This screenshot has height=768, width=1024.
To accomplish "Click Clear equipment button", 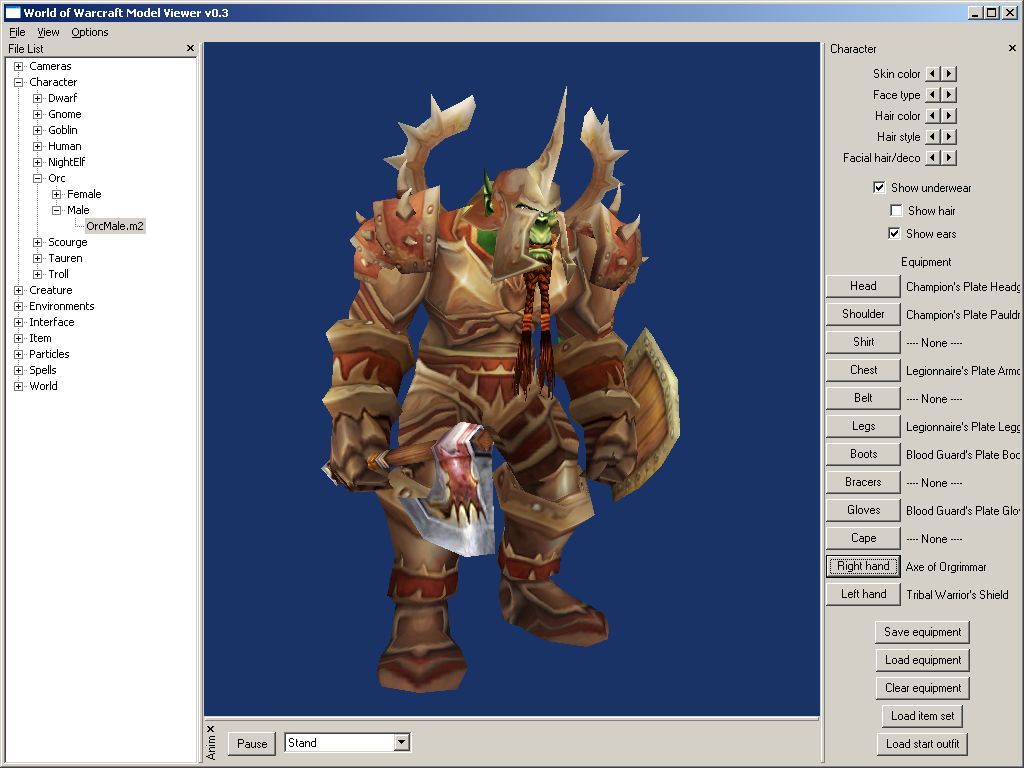I will [x=923, y=688].
